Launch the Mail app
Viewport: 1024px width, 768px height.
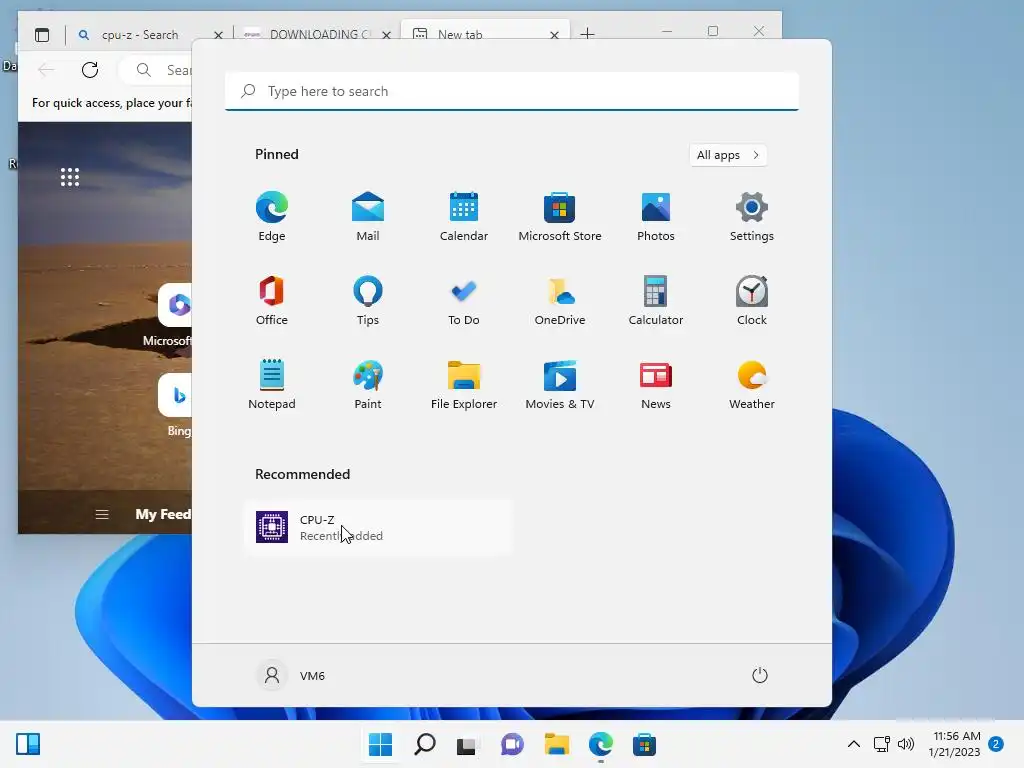point(368,216)
